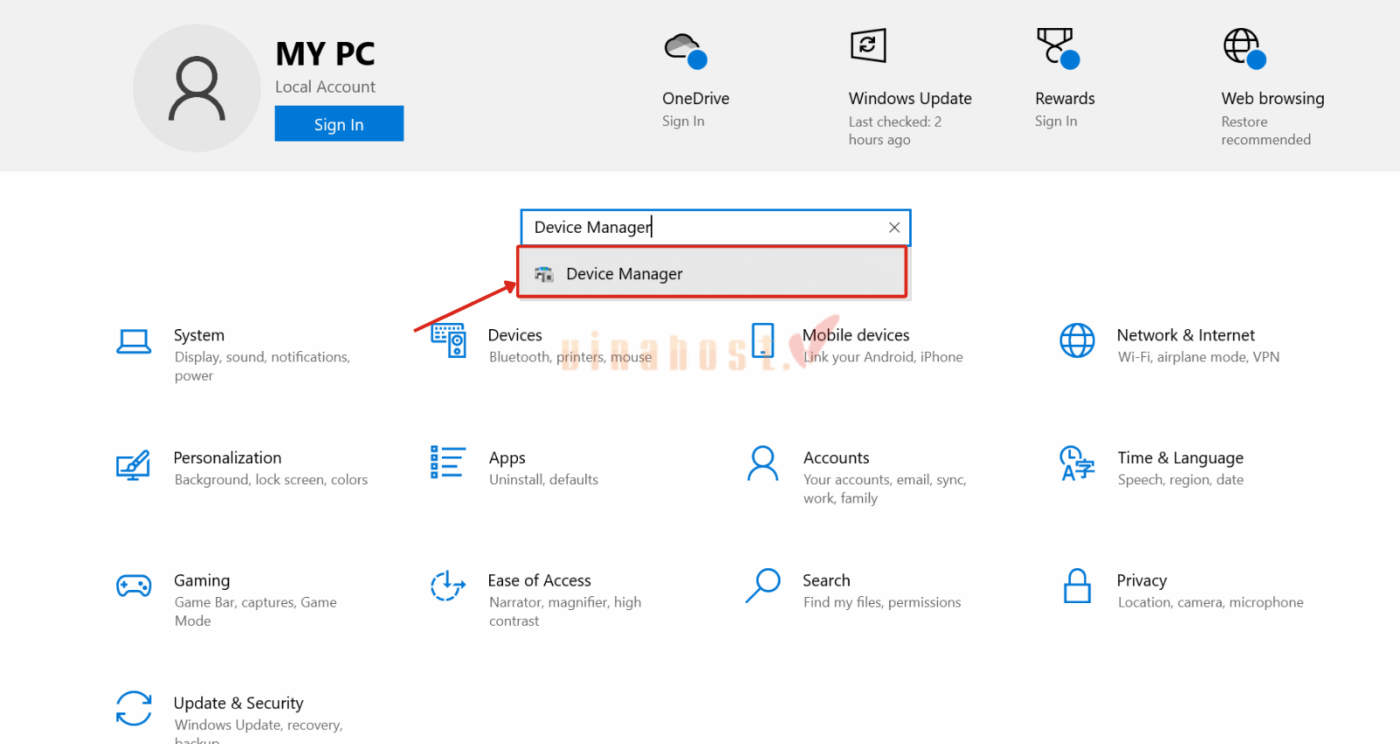The image size is (1400, 744).
Task: Click 'Your accounts, email, sync, work, family' text
Action: tap(885, 489)
